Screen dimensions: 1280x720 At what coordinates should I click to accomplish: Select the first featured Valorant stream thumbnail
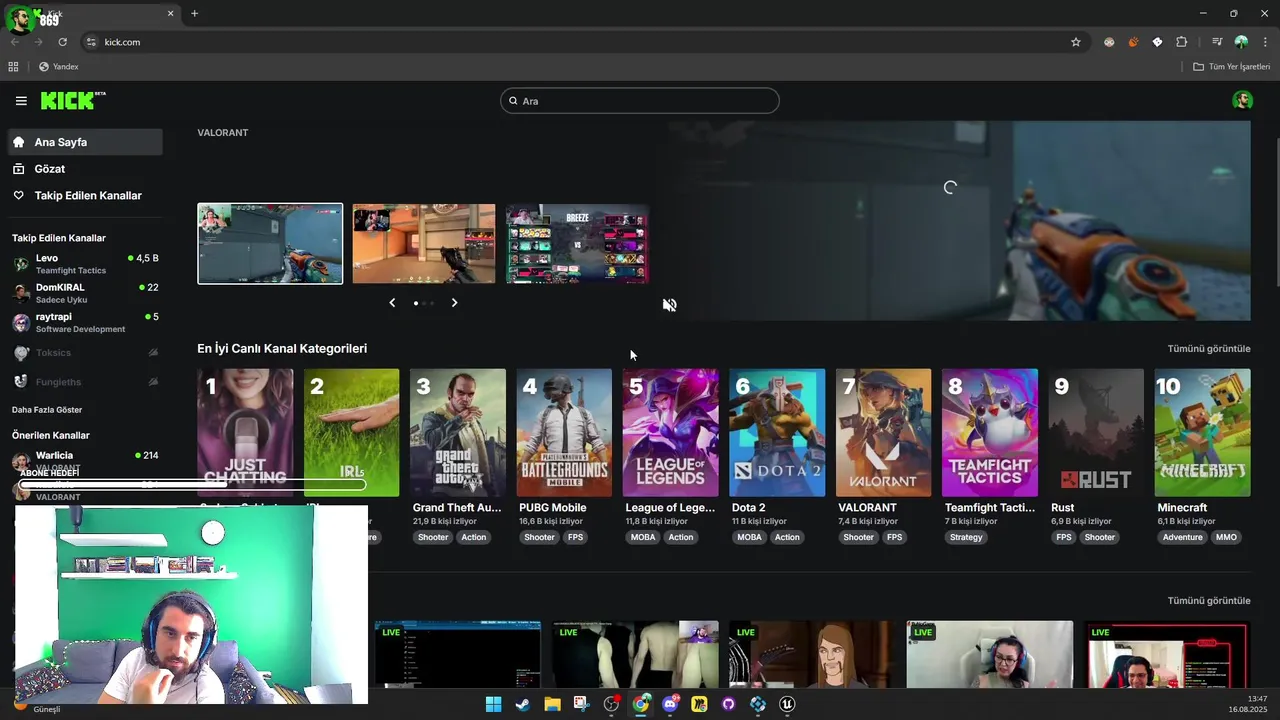(270, 244)
